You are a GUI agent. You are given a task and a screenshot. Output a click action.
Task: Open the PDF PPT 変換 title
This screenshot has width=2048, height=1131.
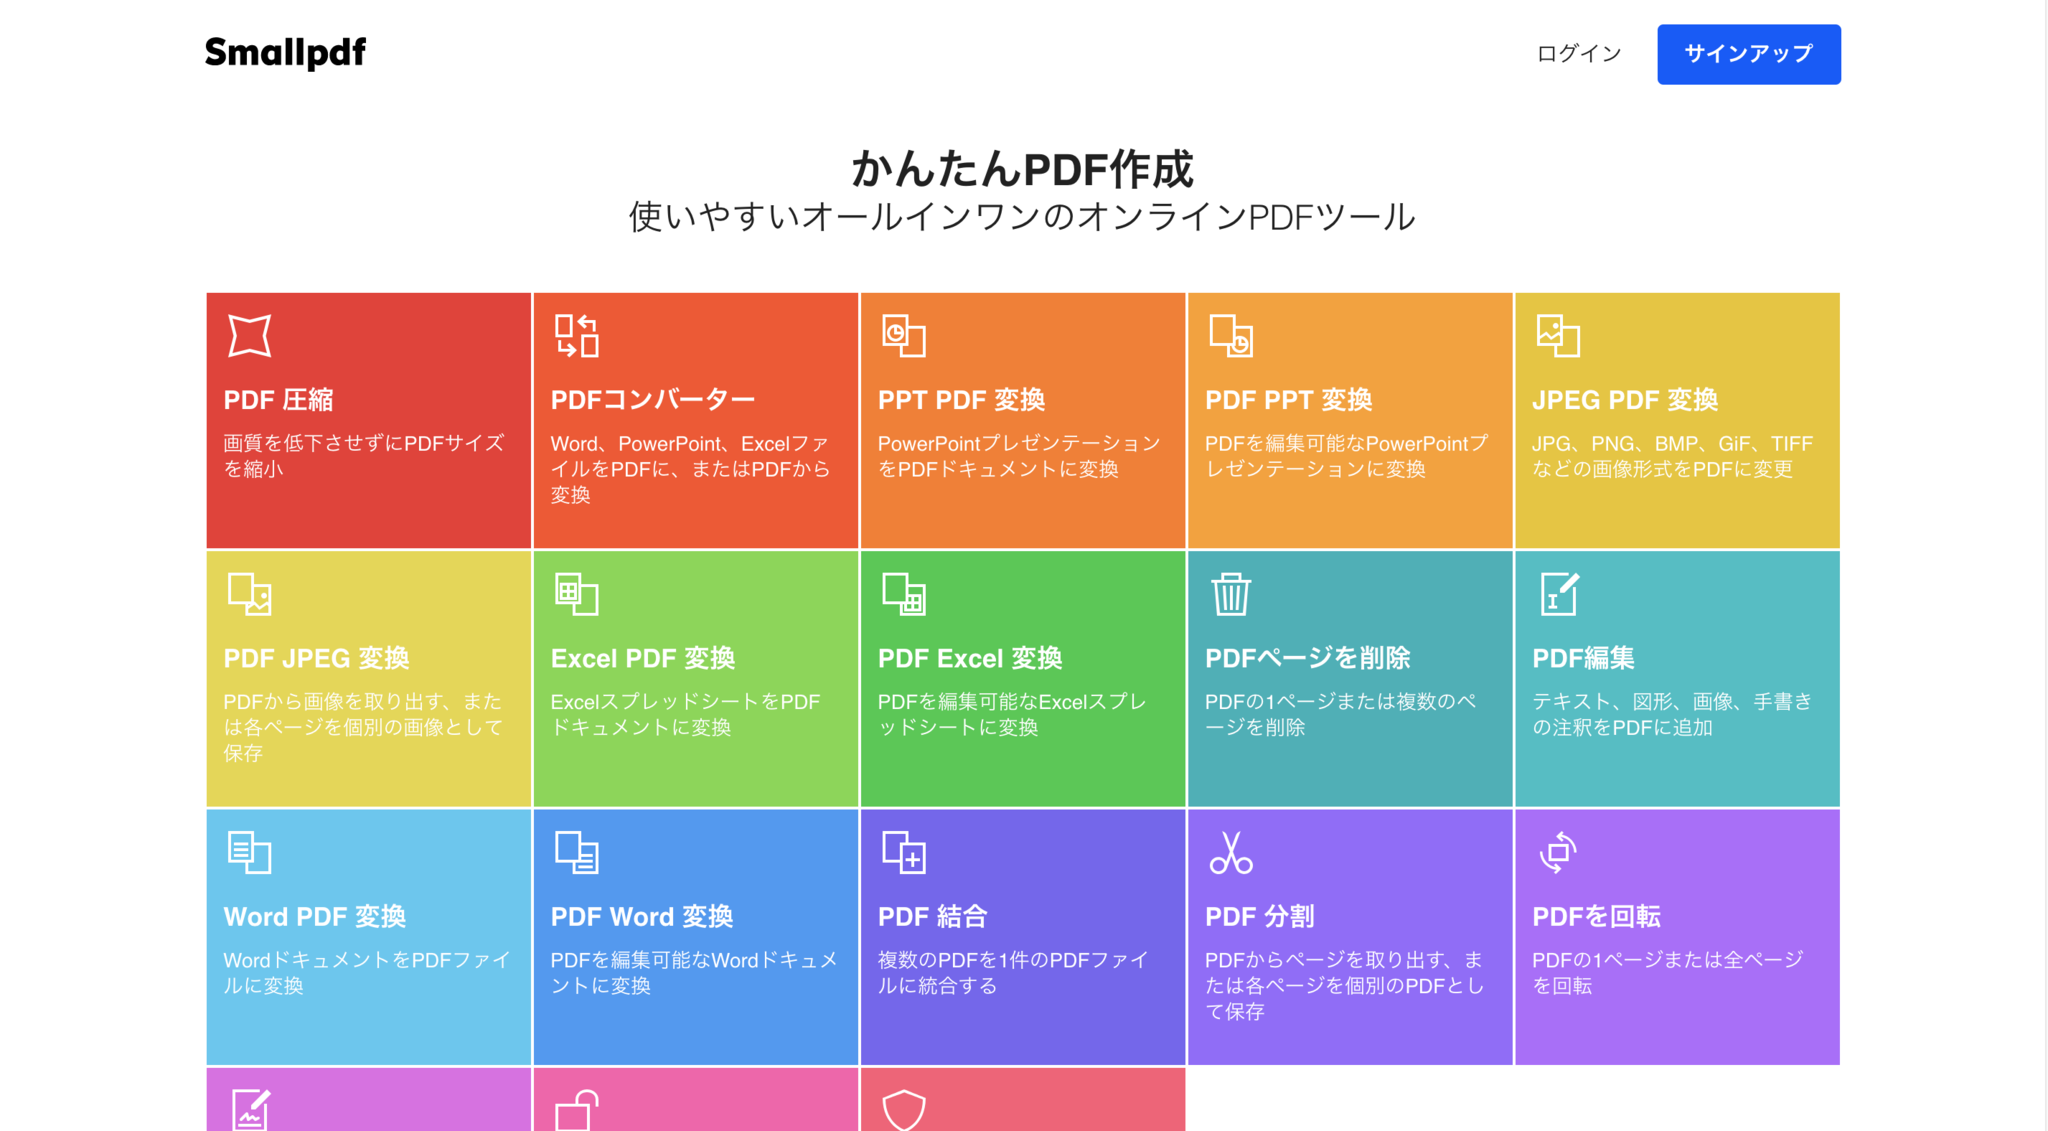[1288, 400]
